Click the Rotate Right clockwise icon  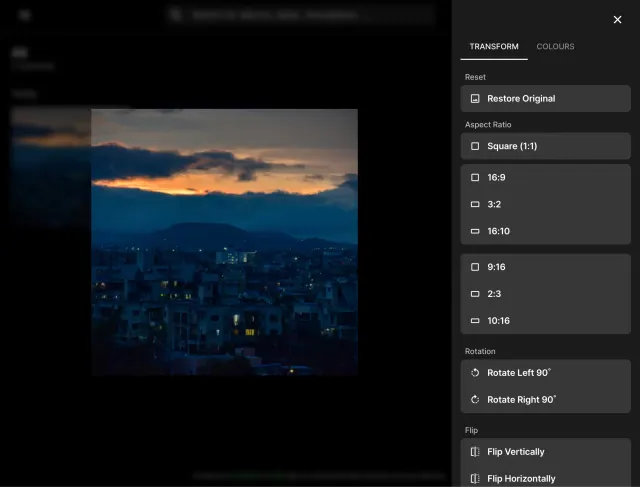click(x=475, y=400)
